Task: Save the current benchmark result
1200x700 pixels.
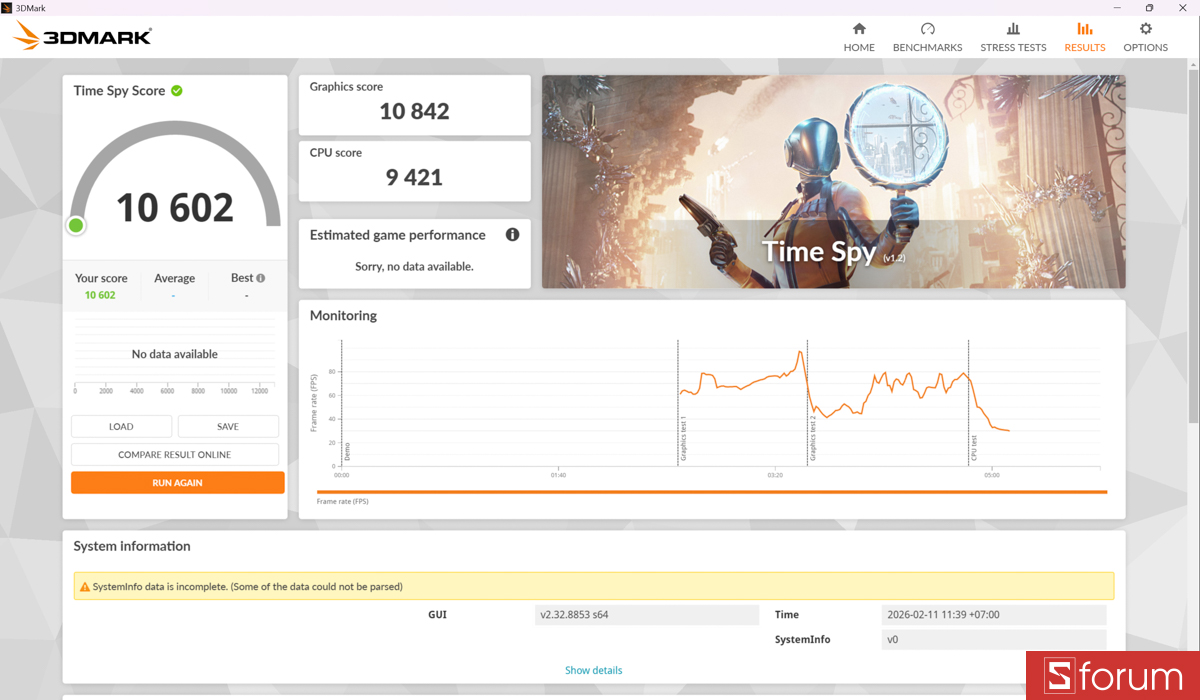Action: tap(228, 426)
